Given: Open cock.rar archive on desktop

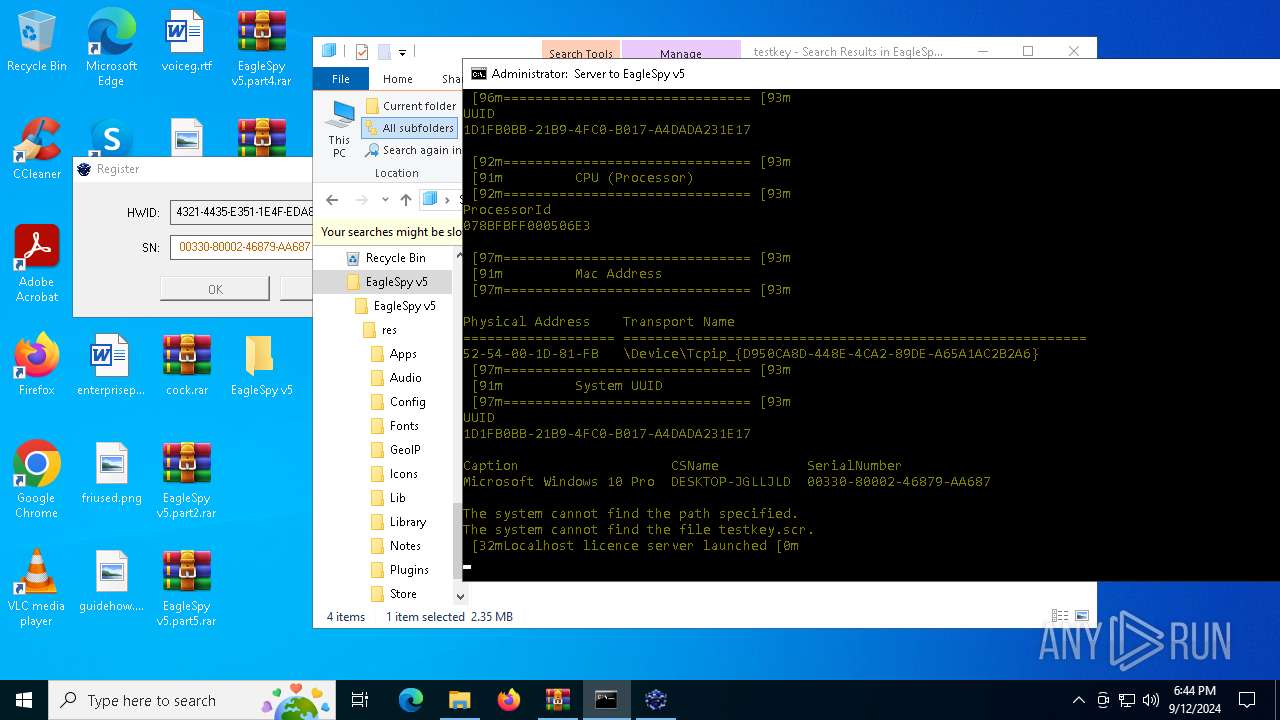Looking at the screenshot, I should (x=186, y=365).
